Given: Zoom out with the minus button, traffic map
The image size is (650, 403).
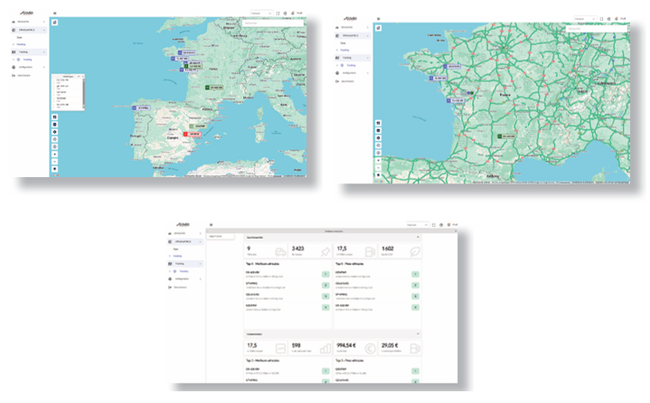Looking at the screenshot, I should click(x=378, y=168).
